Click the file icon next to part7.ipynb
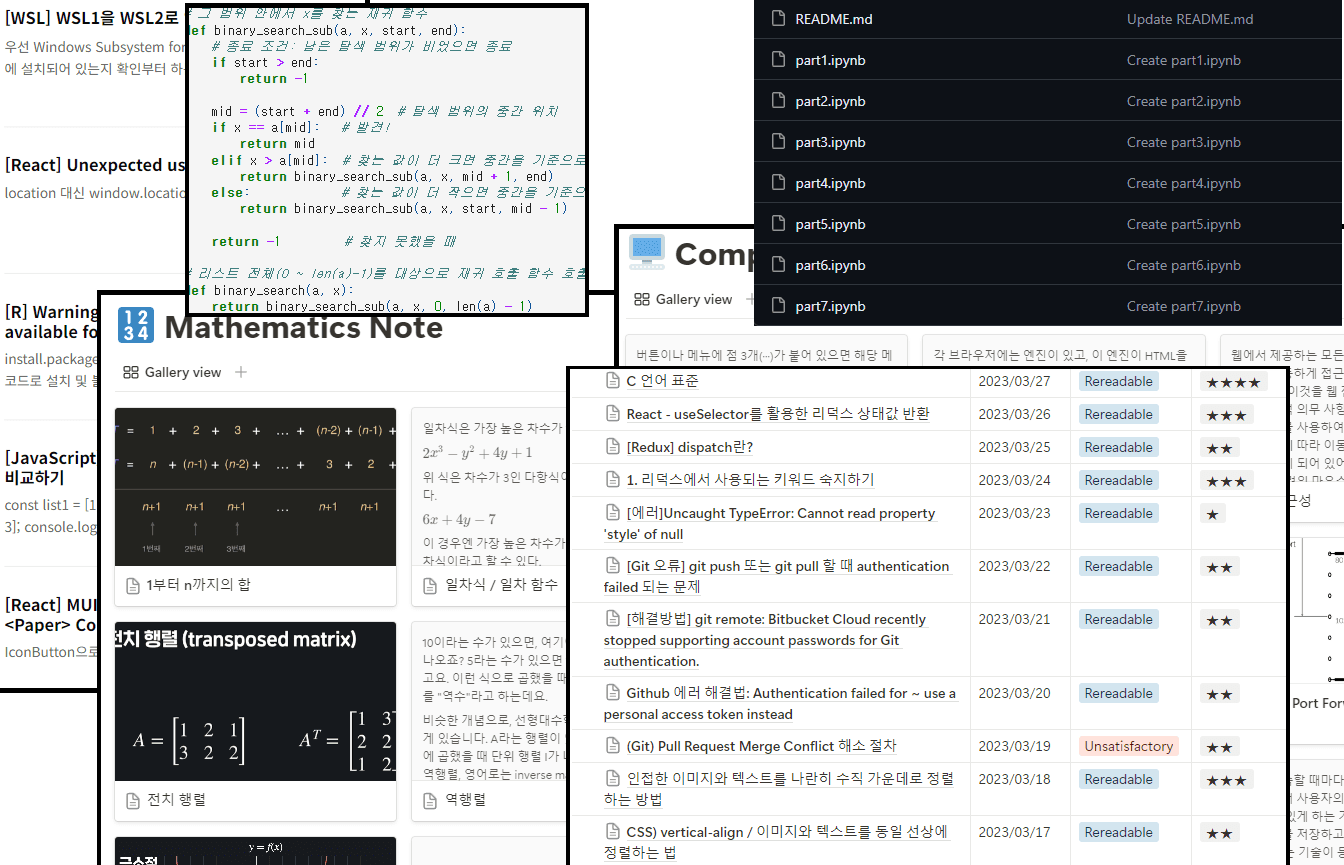This screenshot has height=865, width=1344. click(x=778, y=306)
